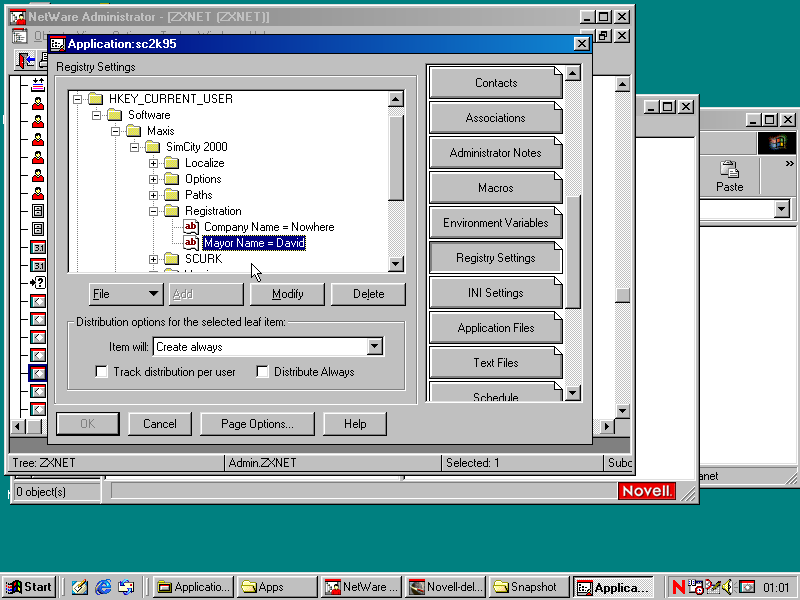
Task: Click the Delete button
Action: [368, 294]
